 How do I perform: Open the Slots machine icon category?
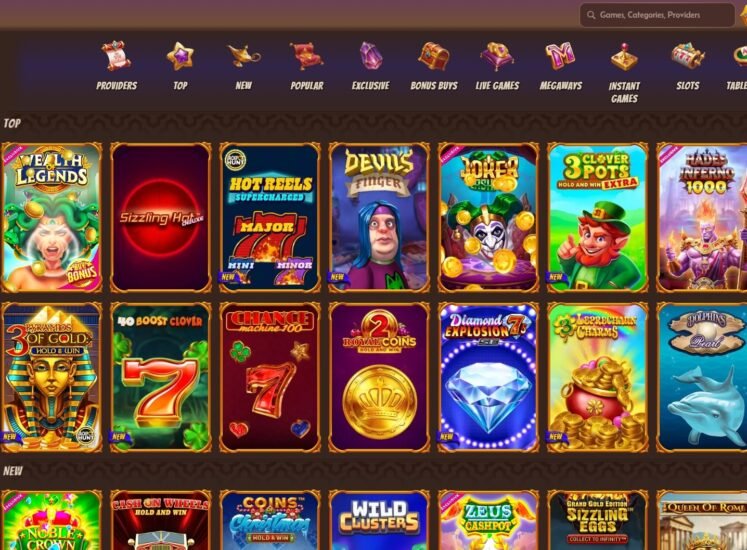[x=687, y=56]
